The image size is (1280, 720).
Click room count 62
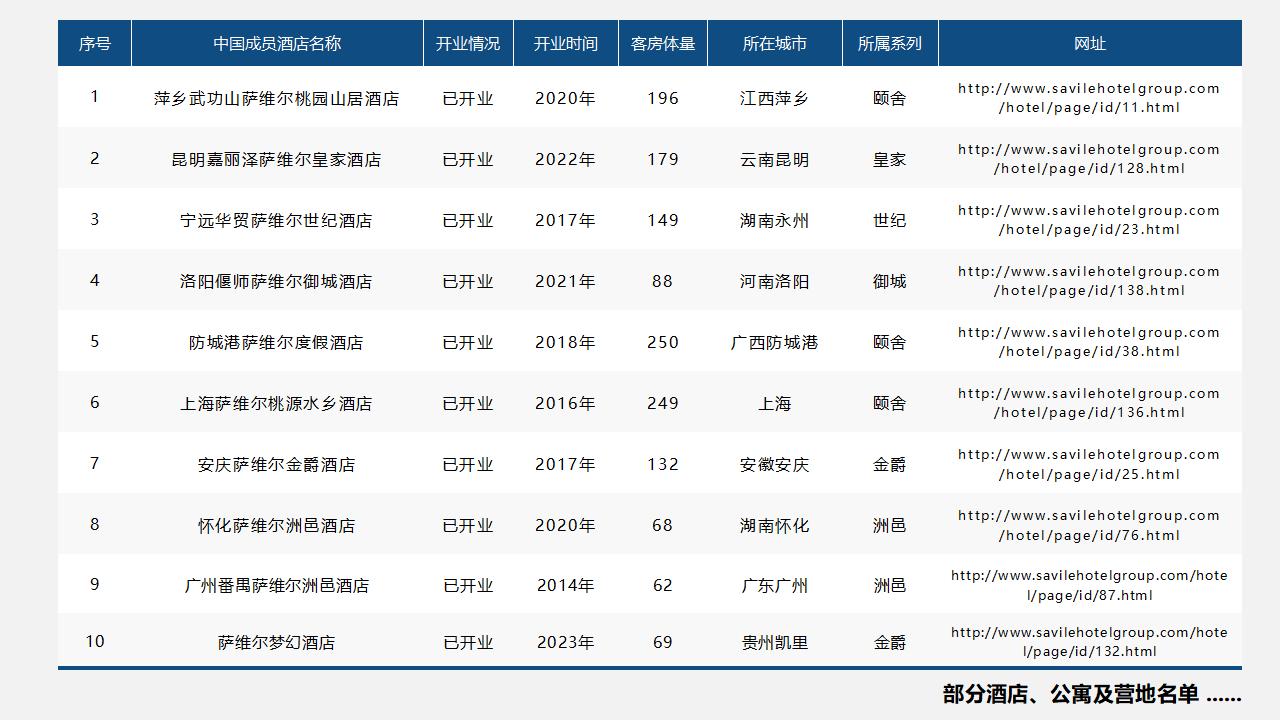663,586
